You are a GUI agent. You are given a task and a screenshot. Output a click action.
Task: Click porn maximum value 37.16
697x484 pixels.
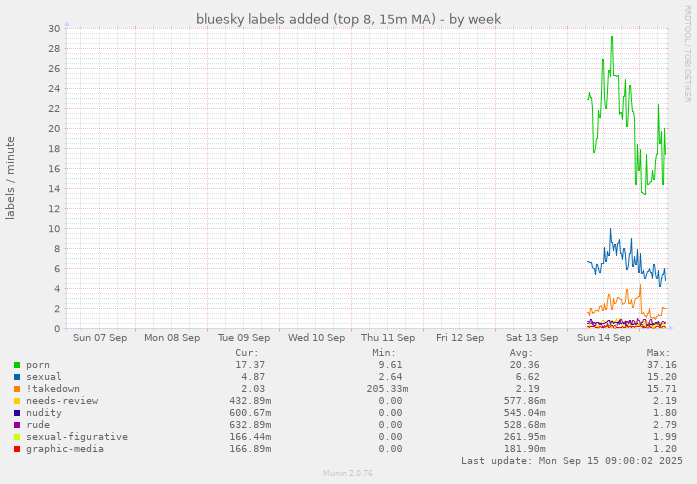pyautogui.click(x=662, y=365)
